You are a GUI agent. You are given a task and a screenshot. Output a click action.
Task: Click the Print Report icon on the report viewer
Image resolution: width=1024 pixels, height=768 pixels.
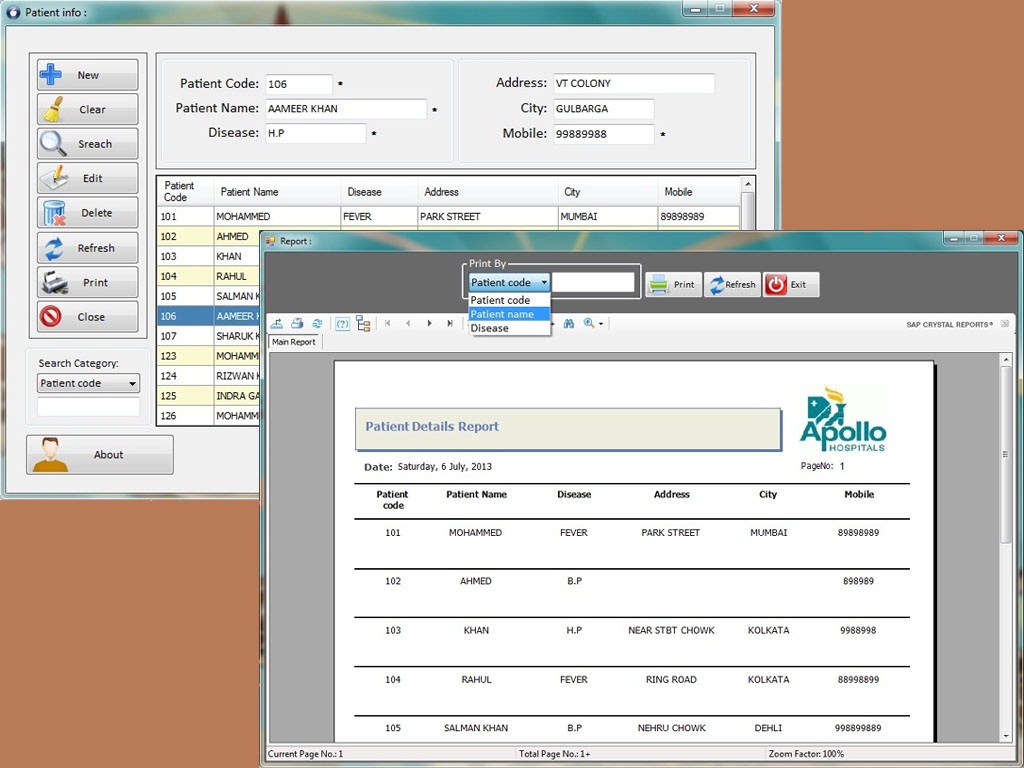tap(298, 323)
